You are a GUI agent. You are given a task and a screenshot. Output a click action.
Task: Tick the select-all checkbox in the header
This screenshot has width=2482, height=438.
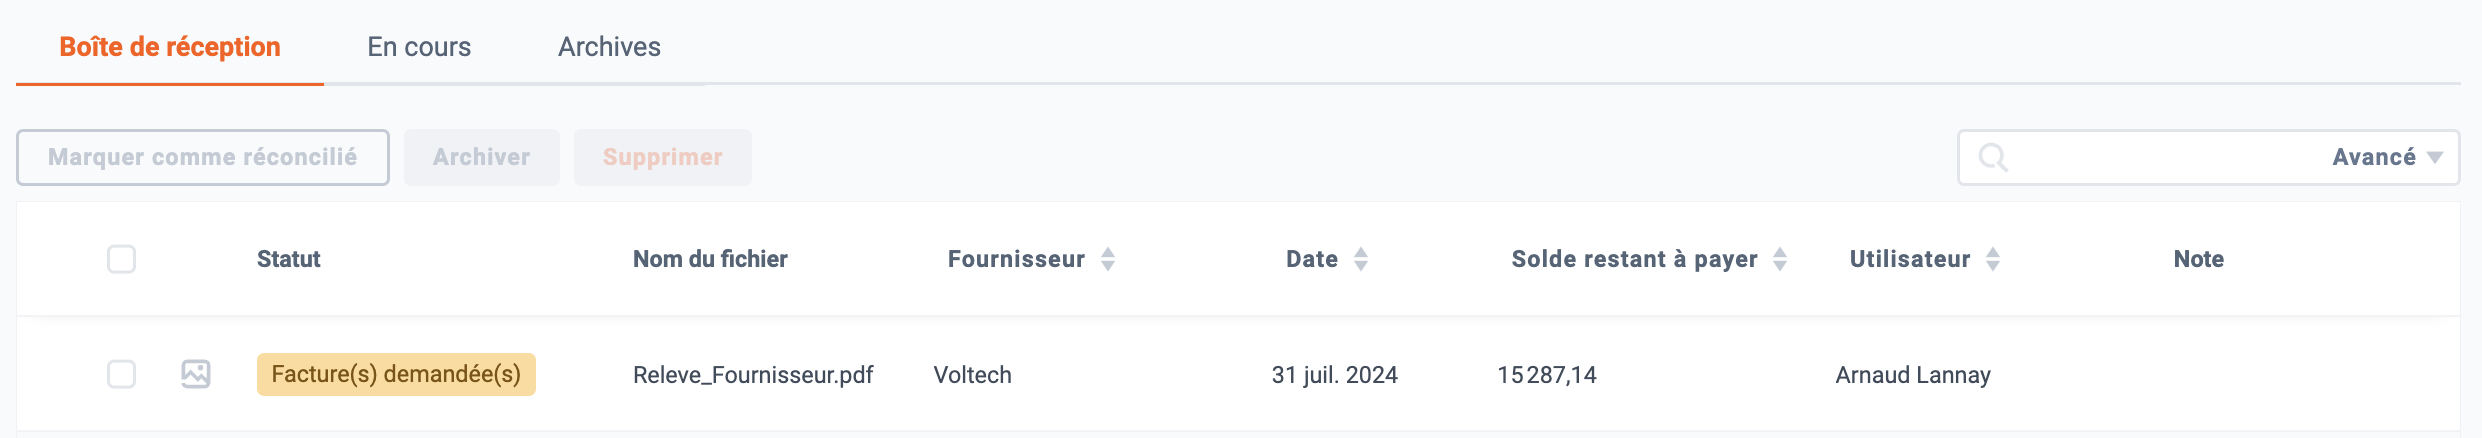[122, 259]
